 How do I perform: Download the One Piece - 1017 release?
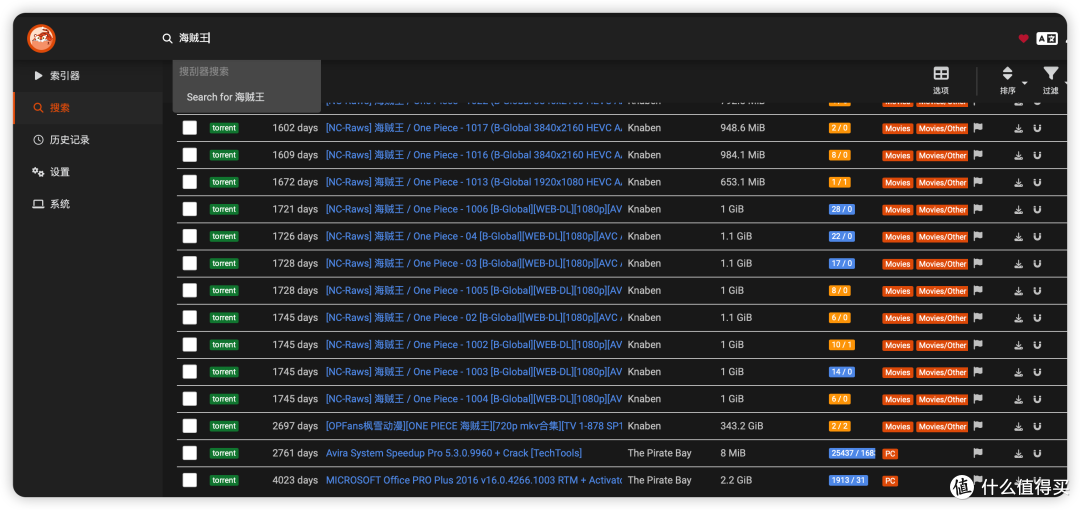click(x=1019, y=128)
